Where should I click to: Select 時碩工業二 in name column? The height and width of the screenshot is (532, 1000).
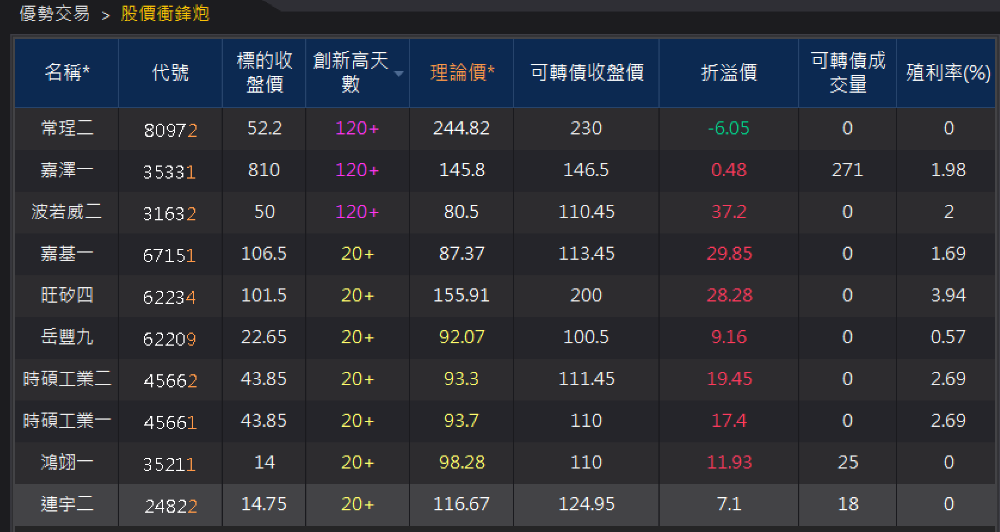click(x=67, y=379)
